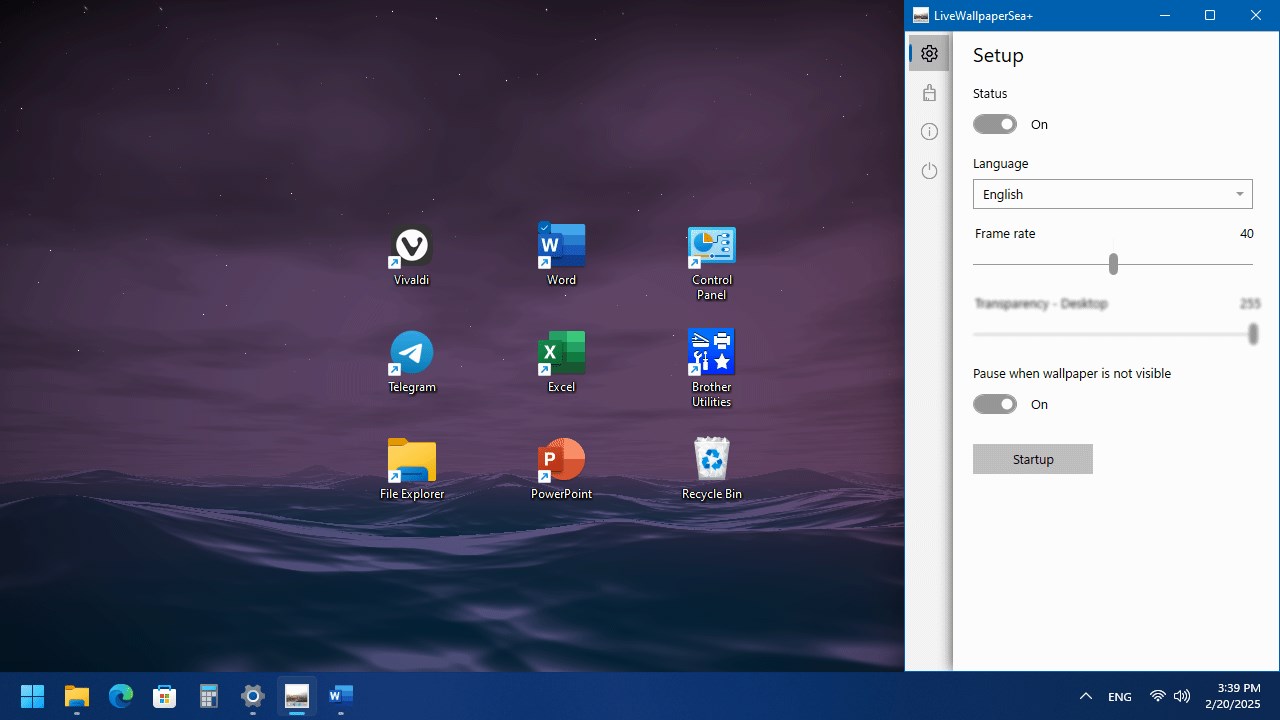Click the Startup button
Image resolution: width=1280 pixels, height=720 pixels.
[x=1033, y=459]
